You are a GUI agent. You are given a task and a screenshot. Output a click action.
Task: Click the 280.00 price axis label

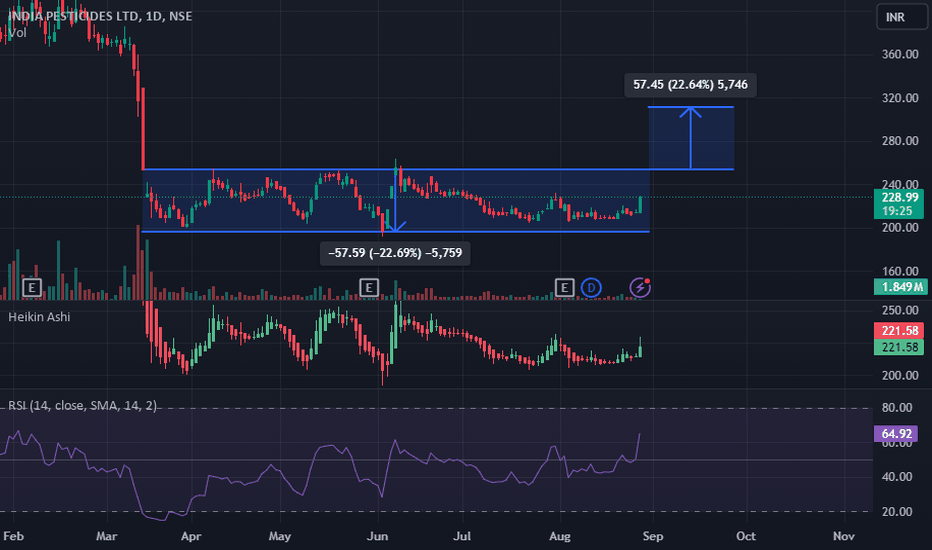pyautogui.click(x=900, y=141)
